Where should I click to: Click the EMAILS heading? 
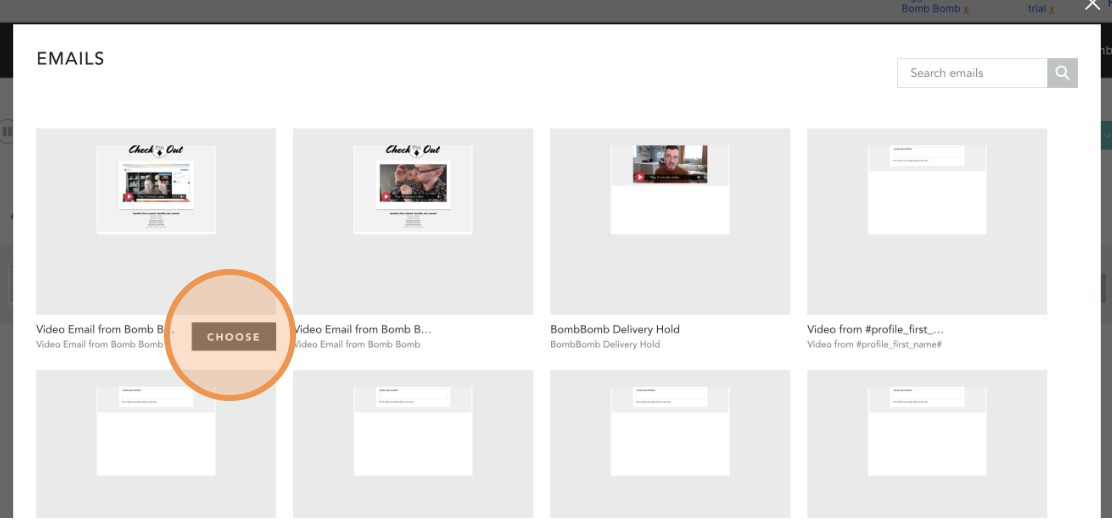(x=70, y=59)
